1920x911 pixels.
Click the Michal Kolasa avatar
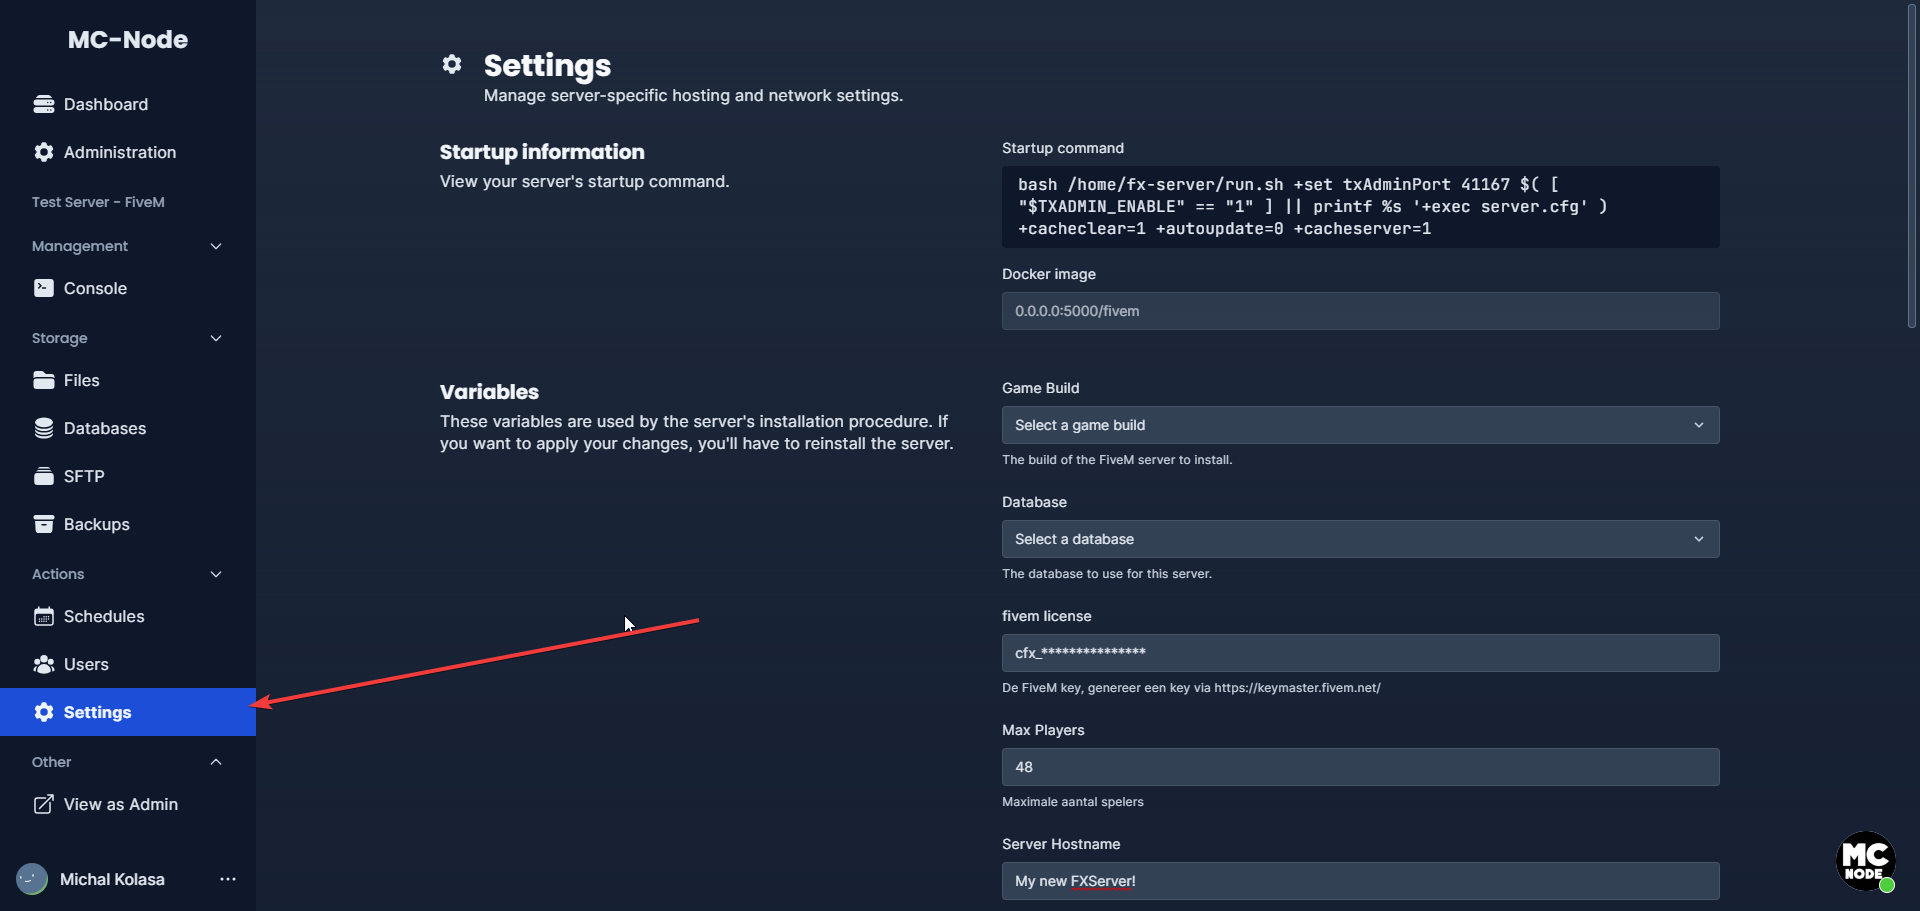coord(32,879)
